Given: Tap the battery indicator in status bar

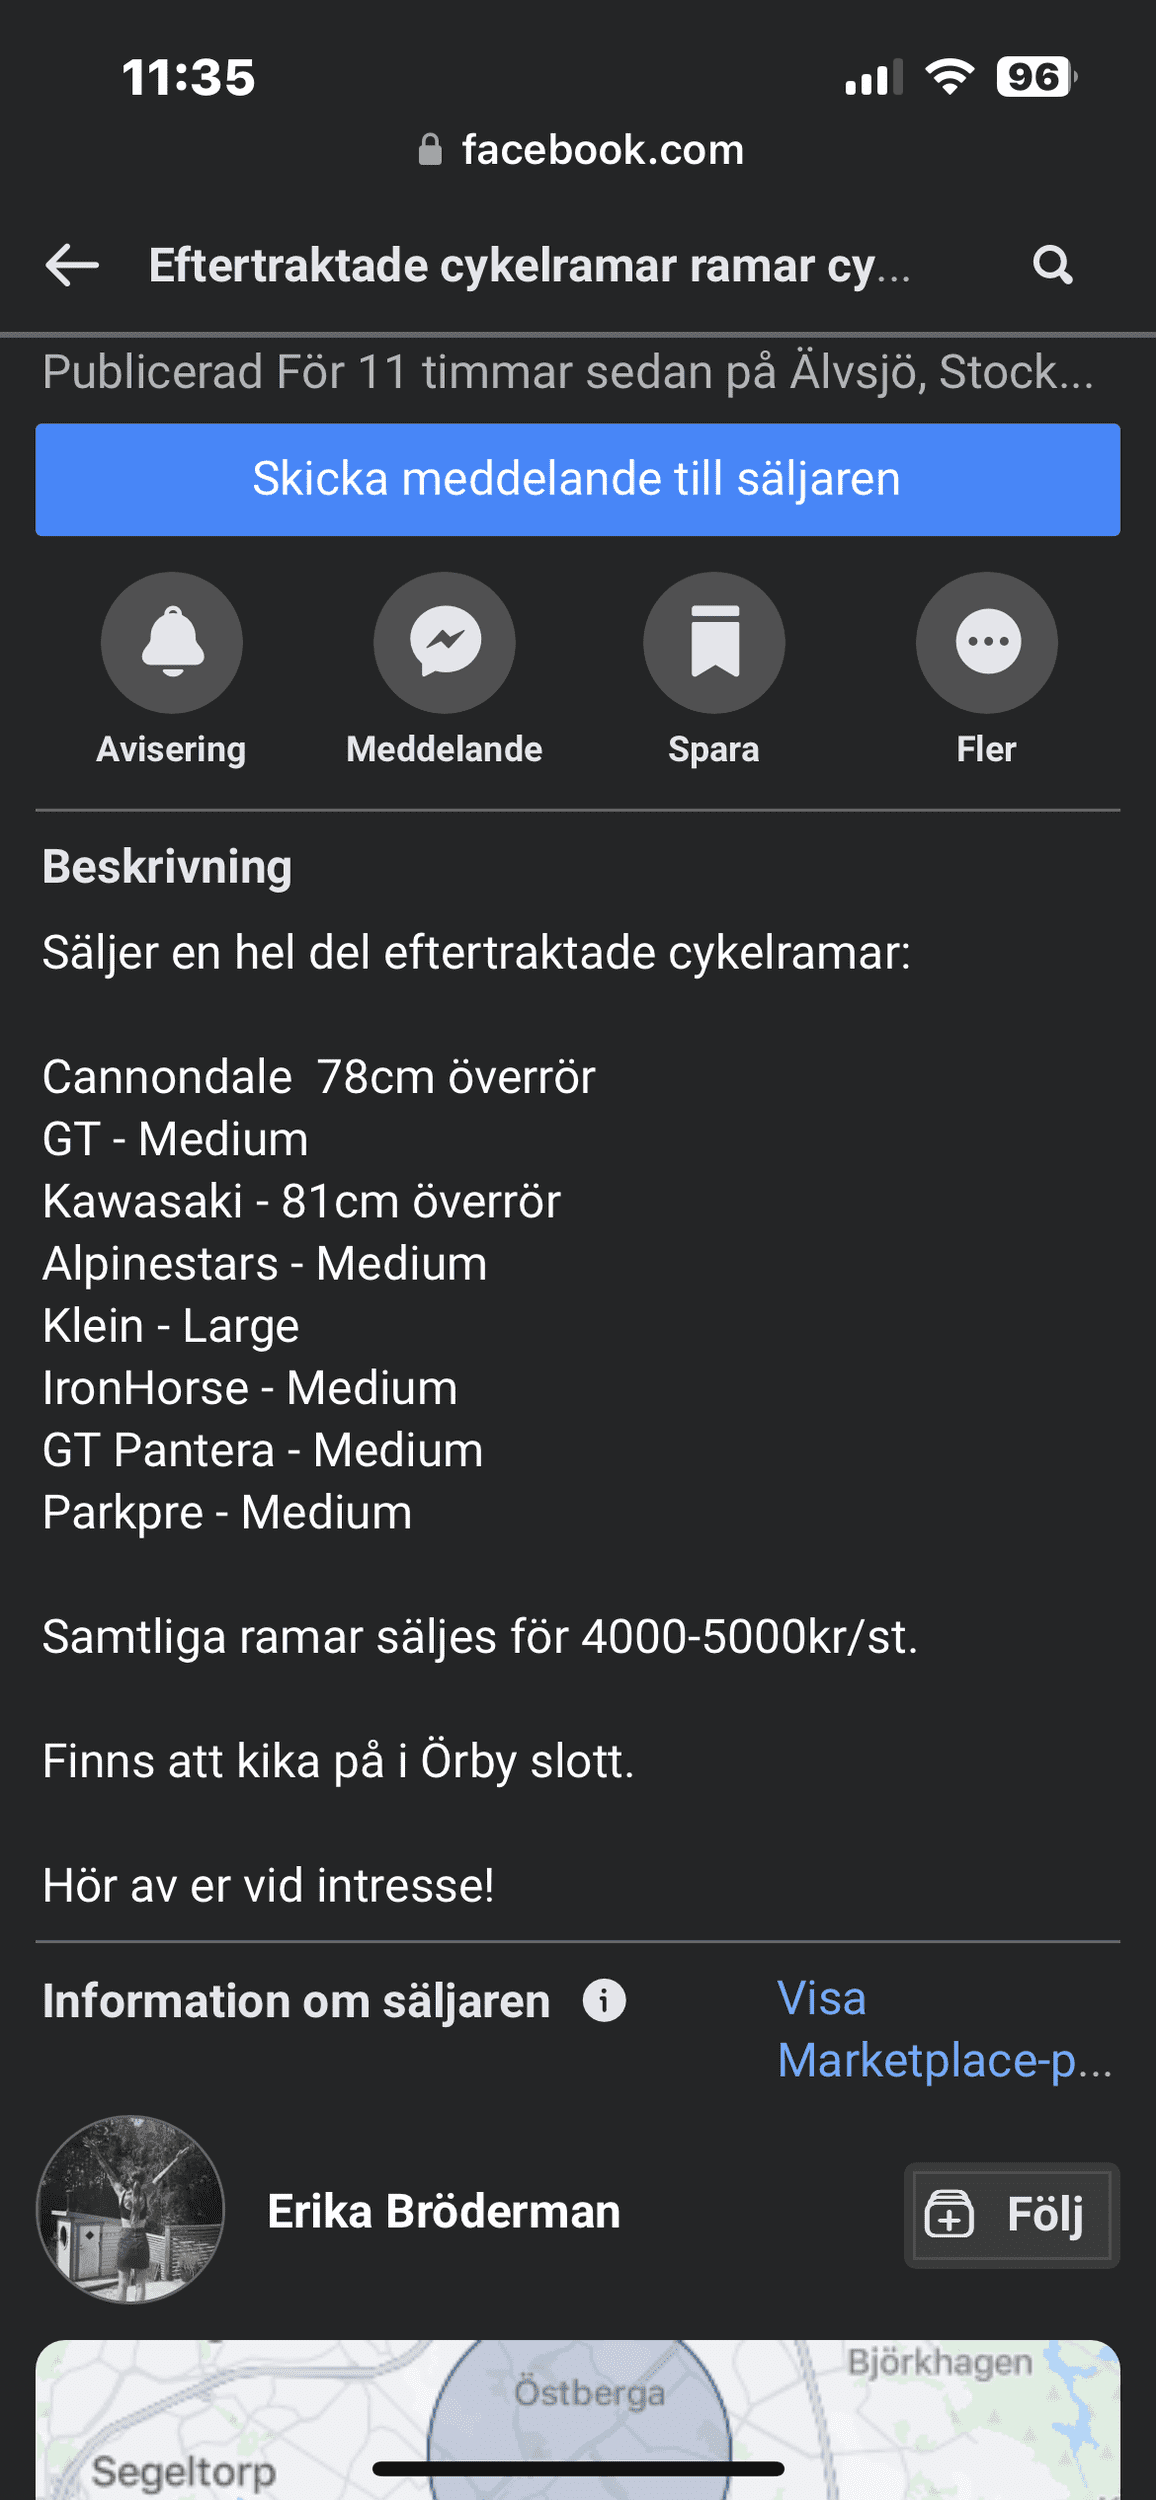Looking at the screenshot, I should [1035, 77].
